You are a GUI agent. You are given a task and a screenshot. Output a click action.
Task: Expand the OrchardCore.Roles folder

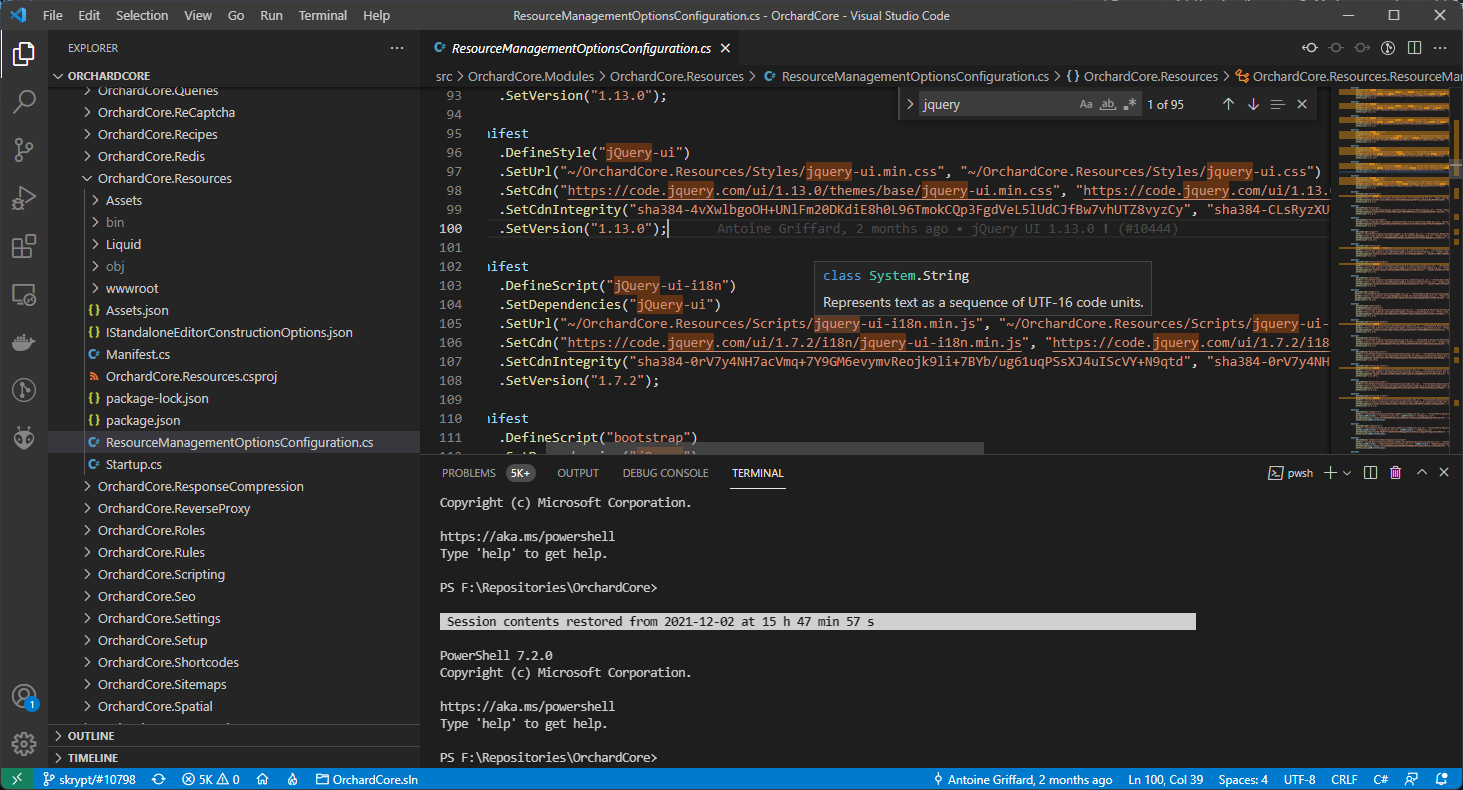coord(151,530)
